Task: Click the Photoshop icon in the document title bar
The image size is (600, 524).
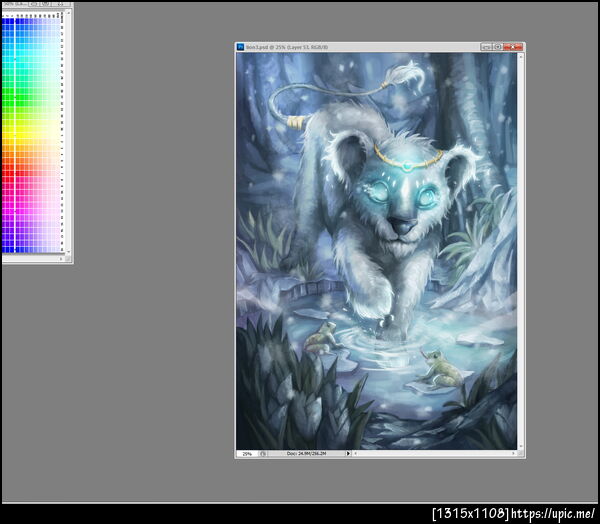Action: pos(240,47)
